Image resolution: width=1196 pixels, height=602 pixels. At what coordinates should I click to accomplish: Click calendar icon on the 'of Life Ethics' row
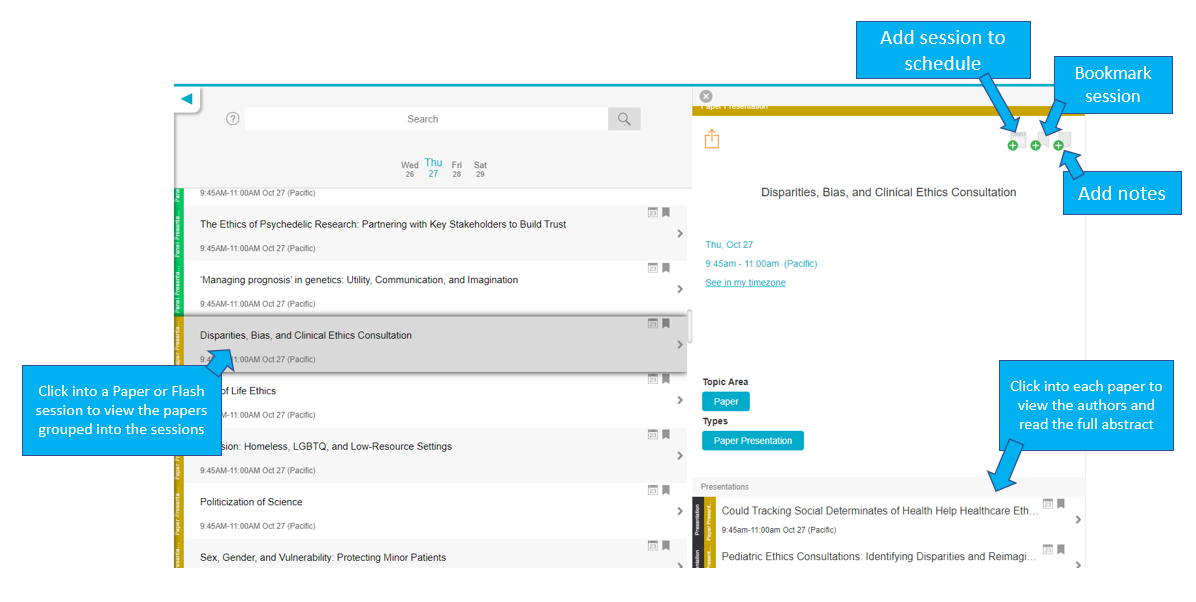pyautogui.click(x=653, y=378)
